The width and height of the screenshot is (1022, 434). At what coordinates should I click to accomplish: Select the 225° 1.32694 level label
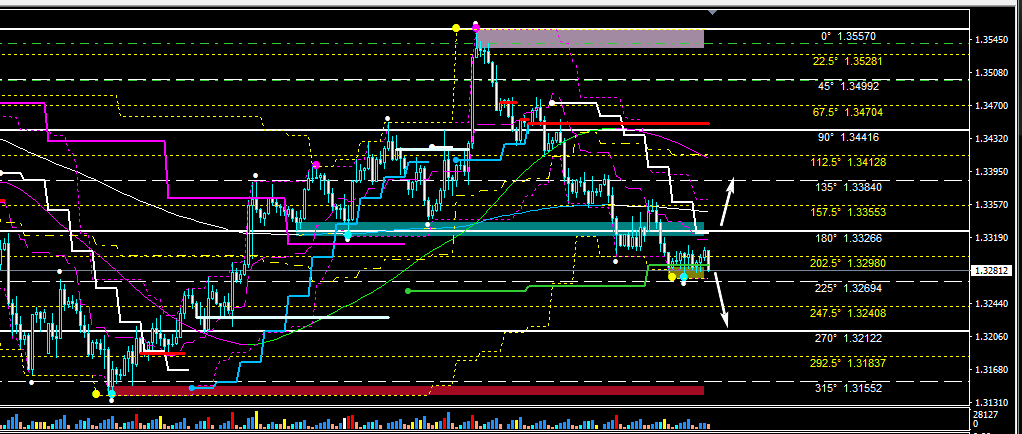850,288
